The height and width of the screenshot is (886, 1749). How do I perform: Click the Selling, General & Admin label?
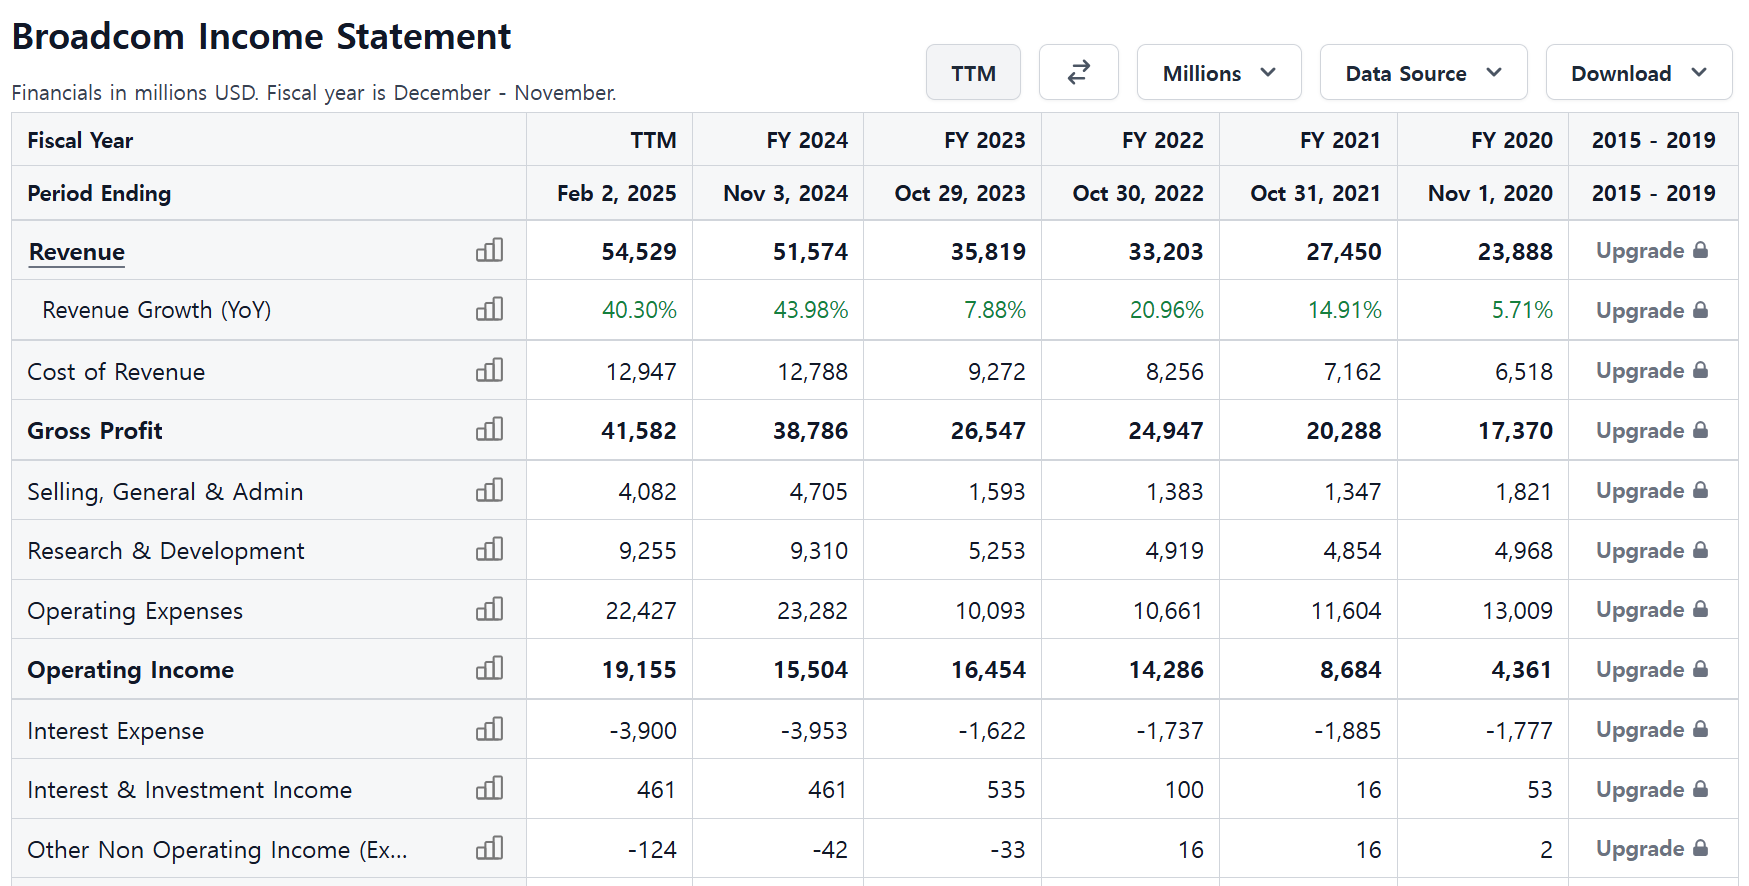click(x=165, y=492)
